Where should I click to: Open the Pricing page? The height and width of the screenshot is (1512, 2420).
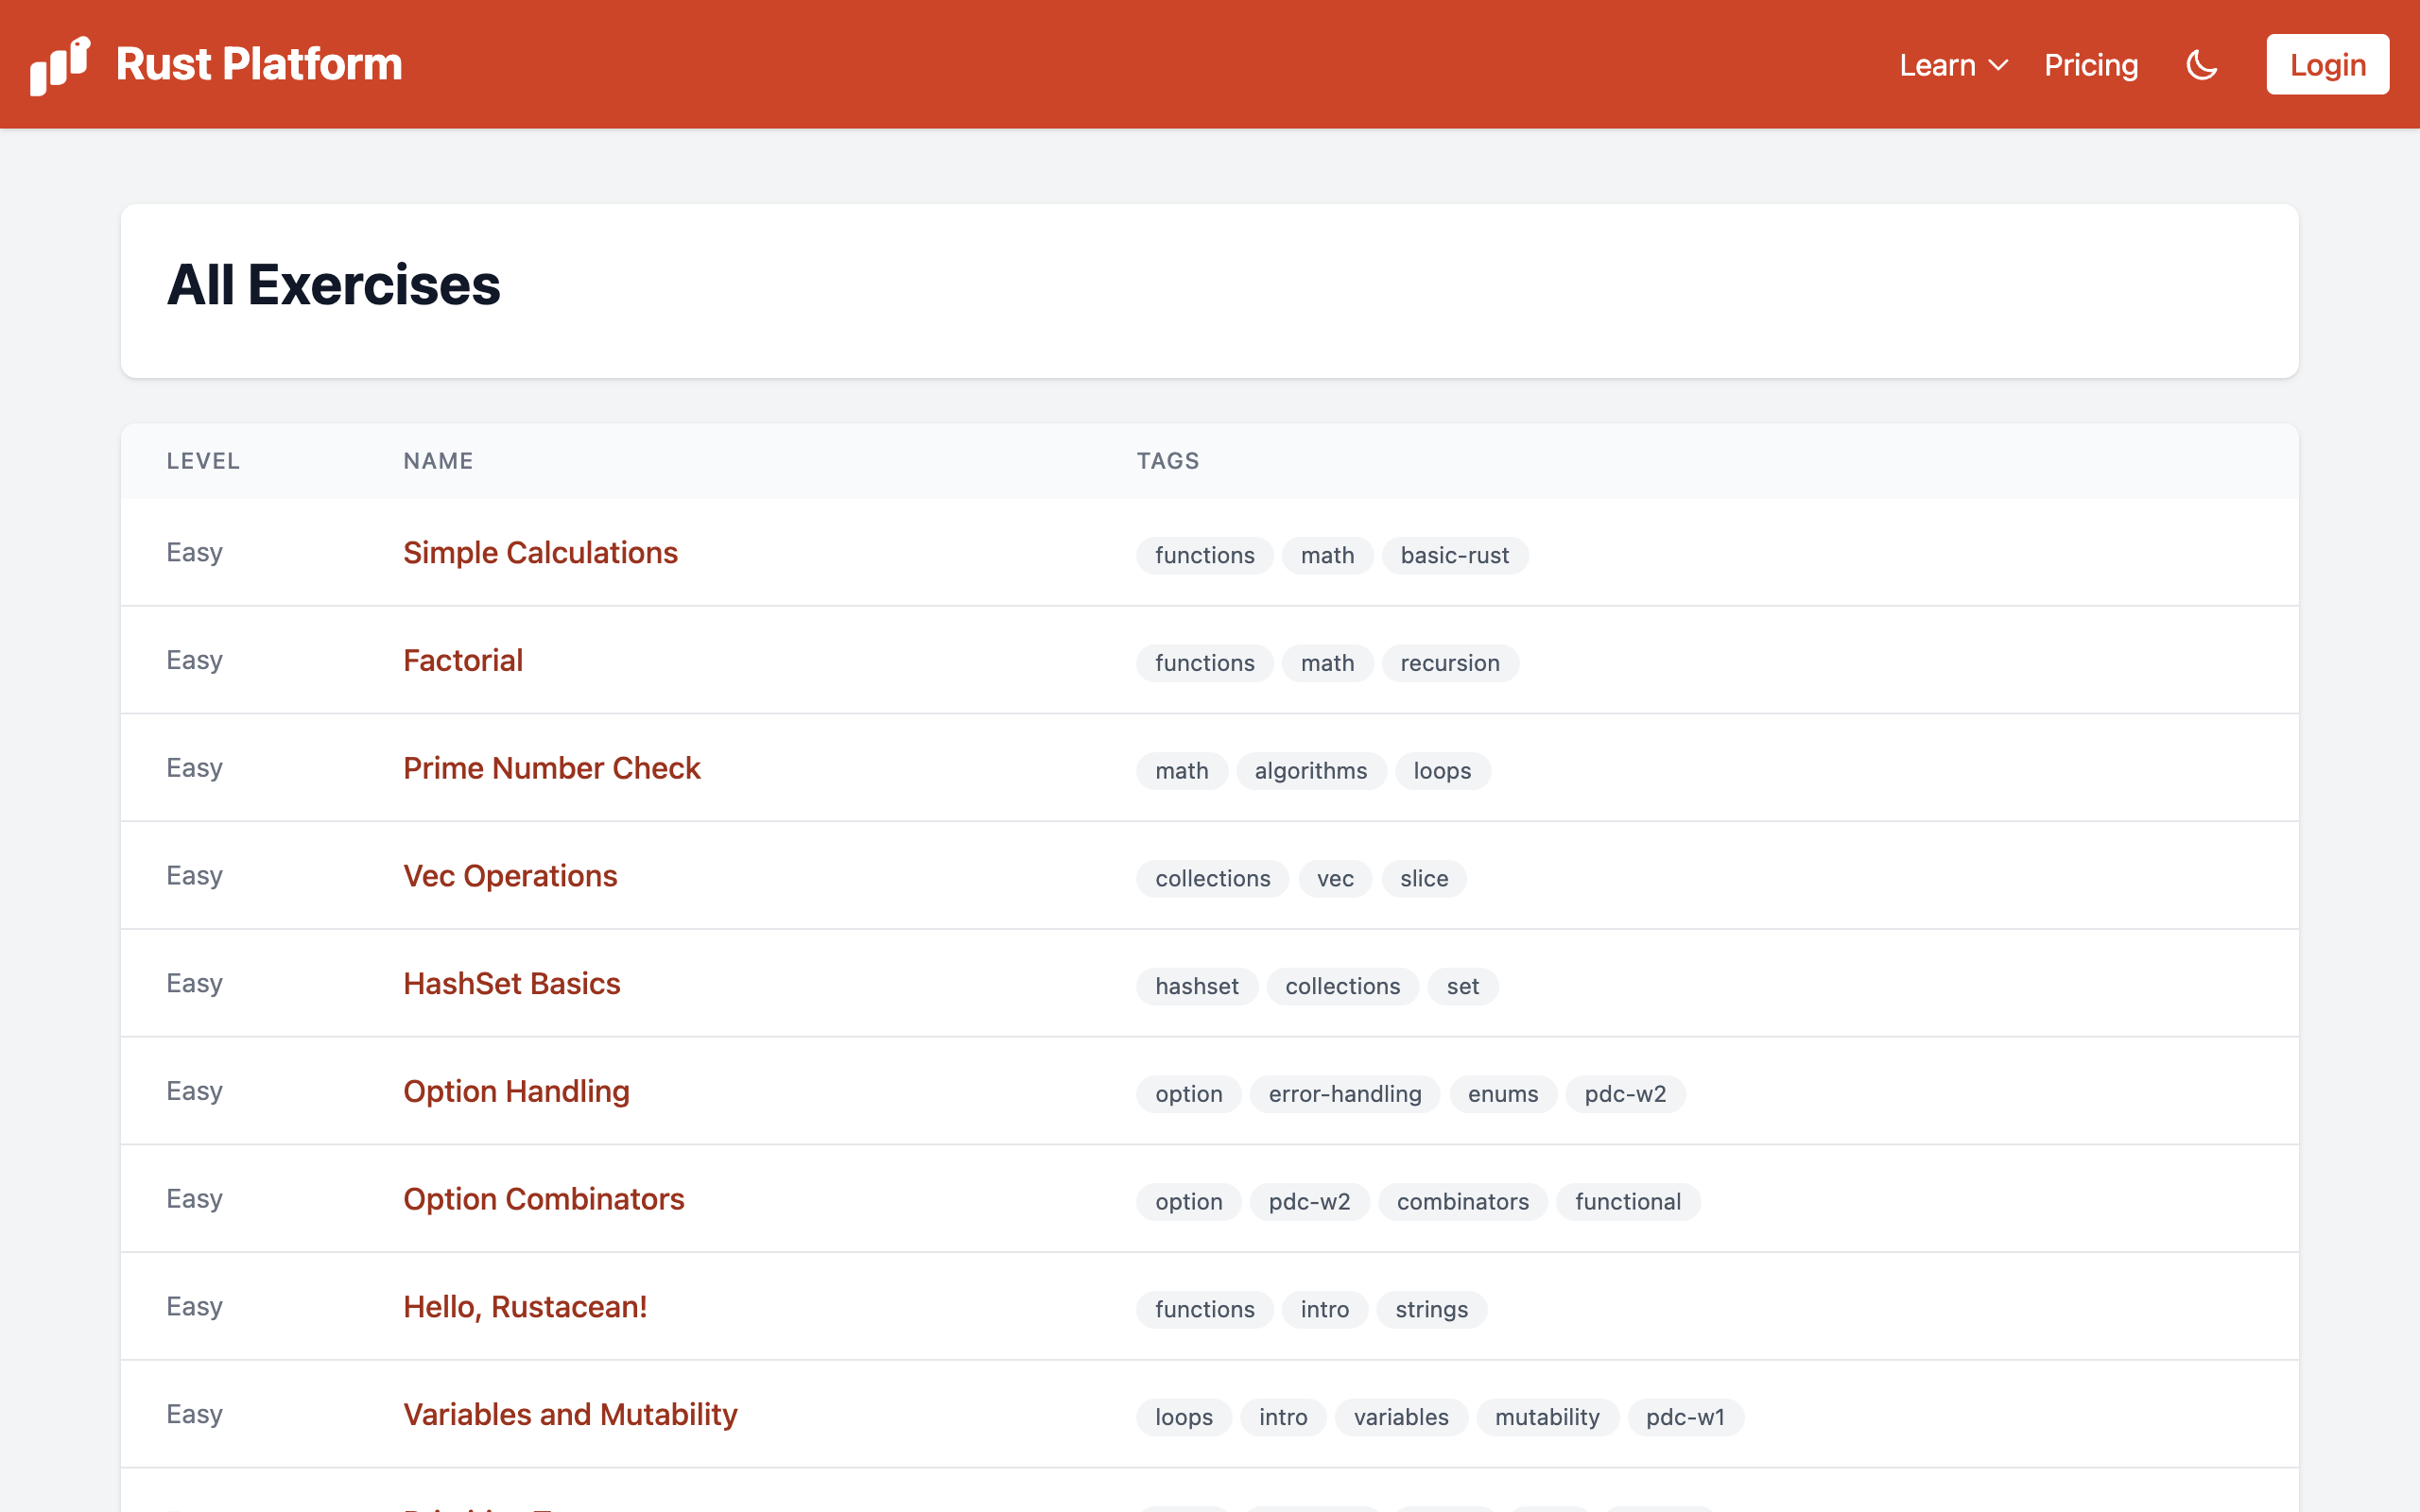[x=2091, y=64]
